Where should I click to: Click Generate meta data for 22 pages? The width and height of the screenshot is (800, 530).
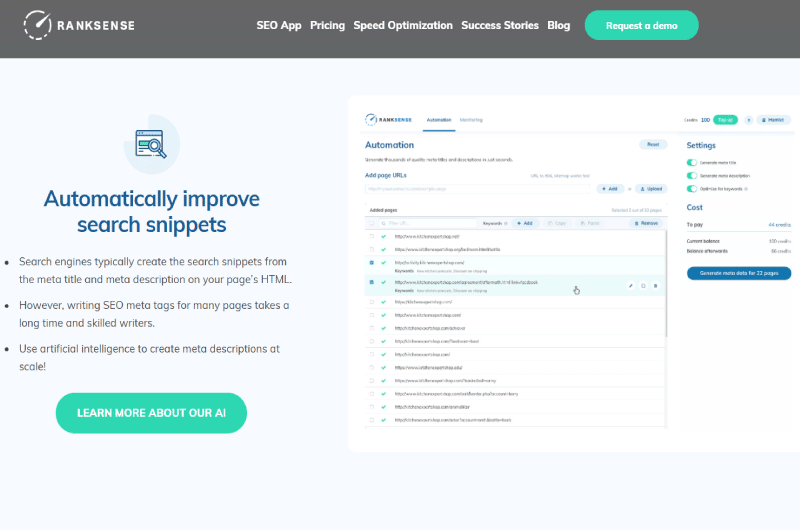tap(739, 273)
